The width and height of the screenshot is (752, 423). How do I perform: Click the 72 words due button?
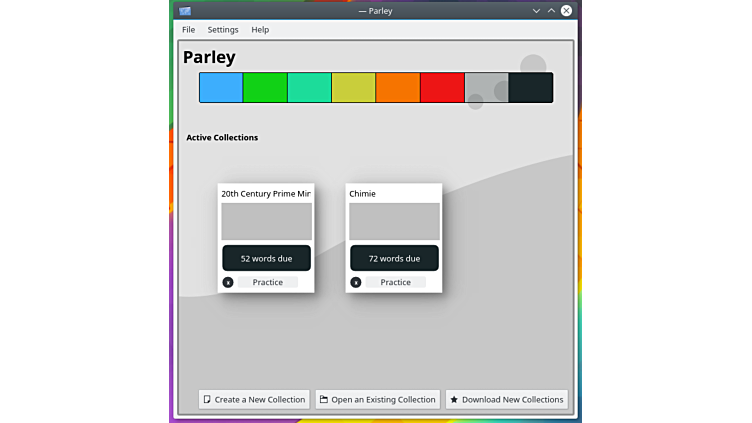[394, 258]
